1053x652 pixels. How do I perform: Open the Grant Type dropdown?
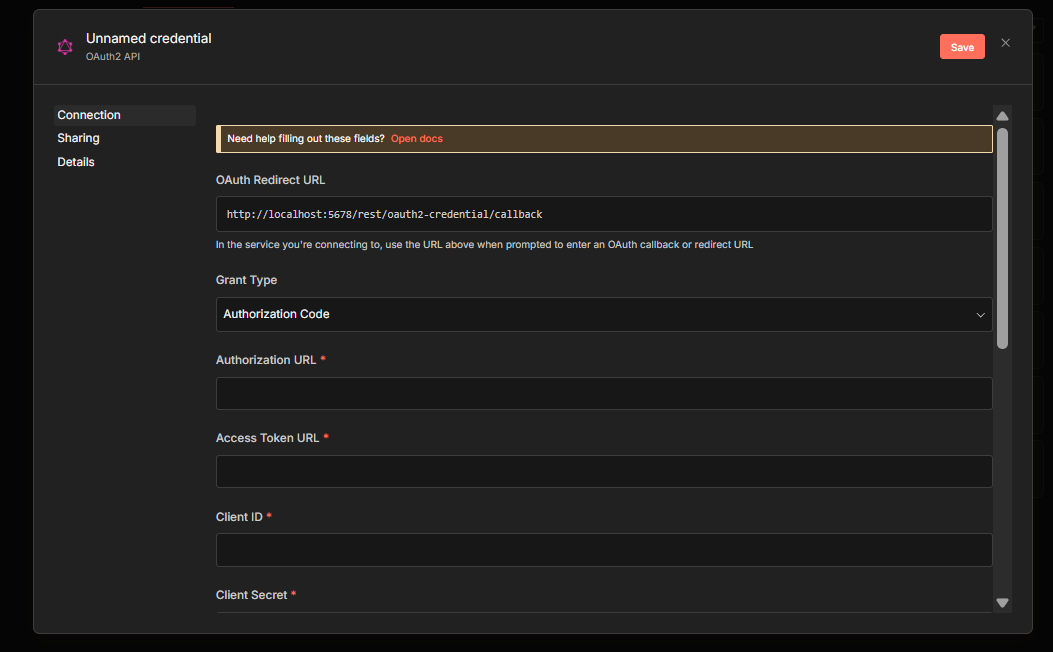(603, 314)
